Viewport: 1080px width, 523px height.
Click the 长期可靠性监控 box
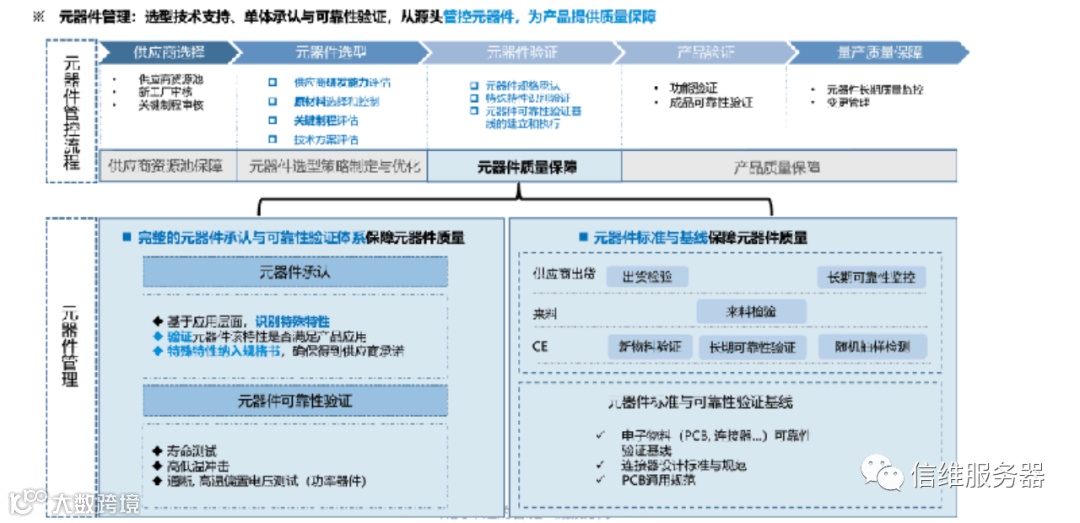871,276
